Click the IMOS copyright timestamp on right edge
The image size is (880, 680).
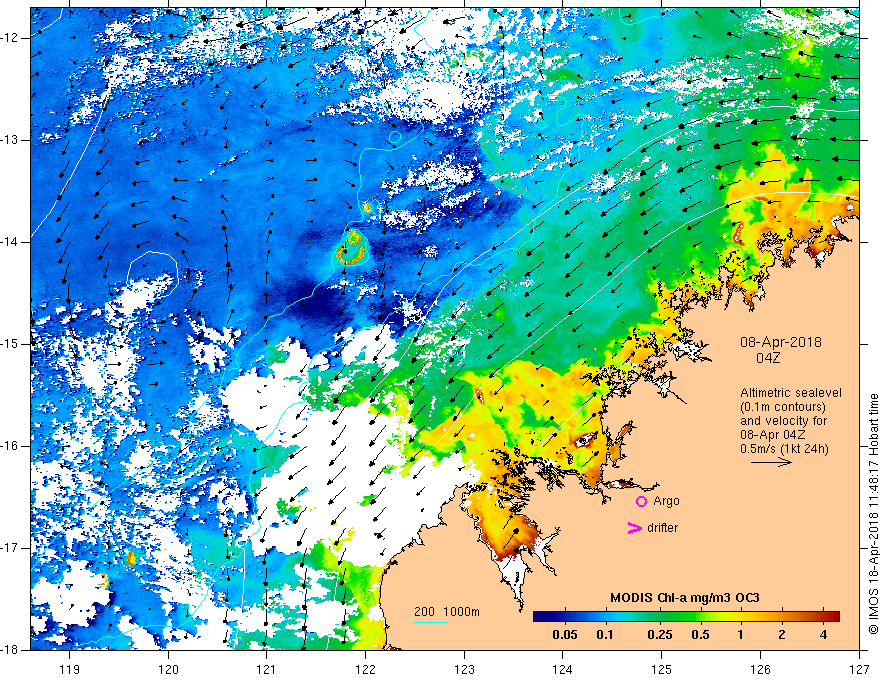pos(873,514)
